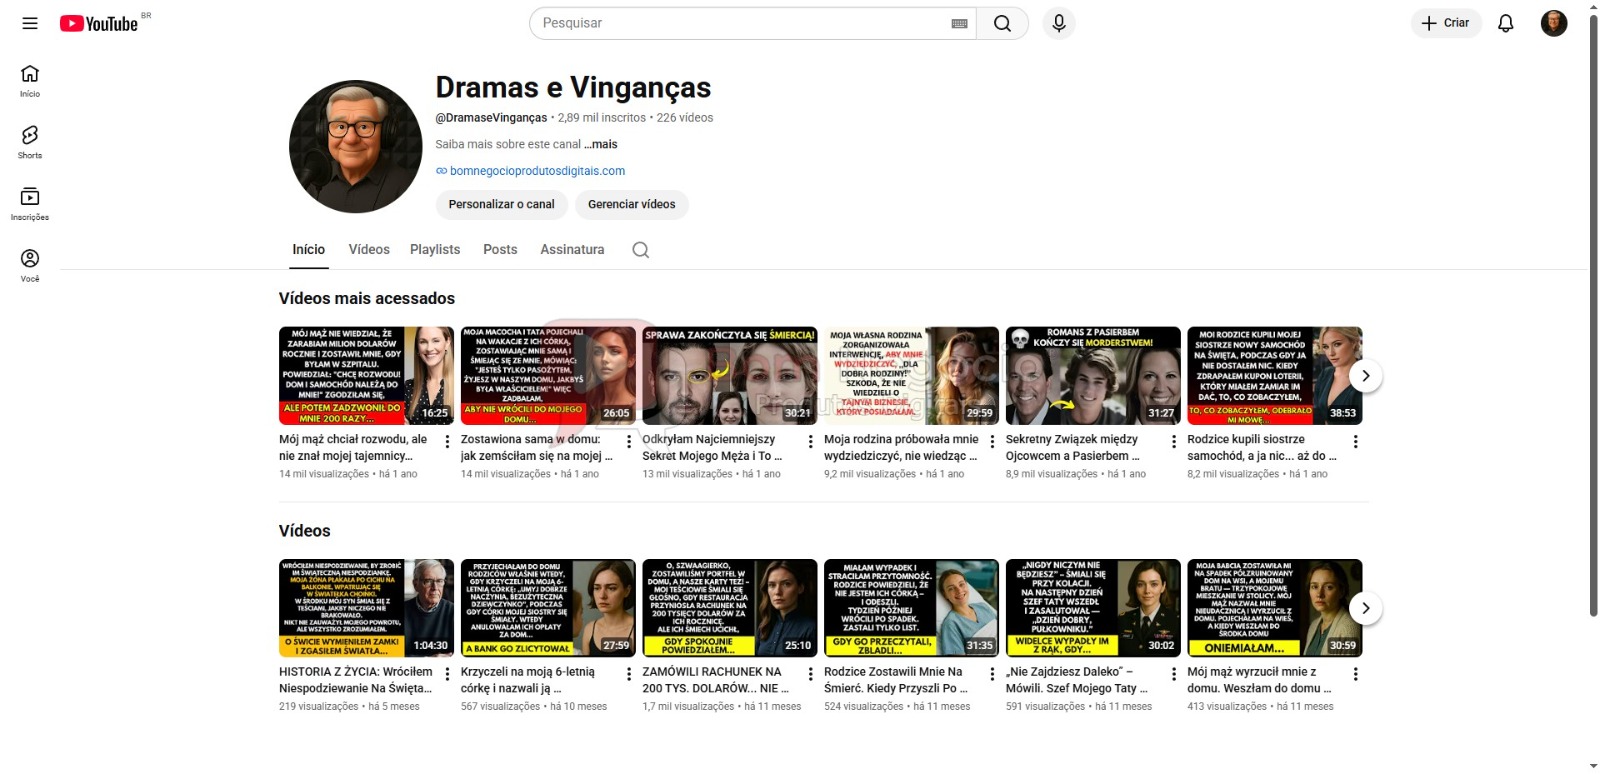This screenshot has width=1600, height=774.
Task: Click the 'Vídeos mais acessados' section heading
Action: [x=367, y=298]
